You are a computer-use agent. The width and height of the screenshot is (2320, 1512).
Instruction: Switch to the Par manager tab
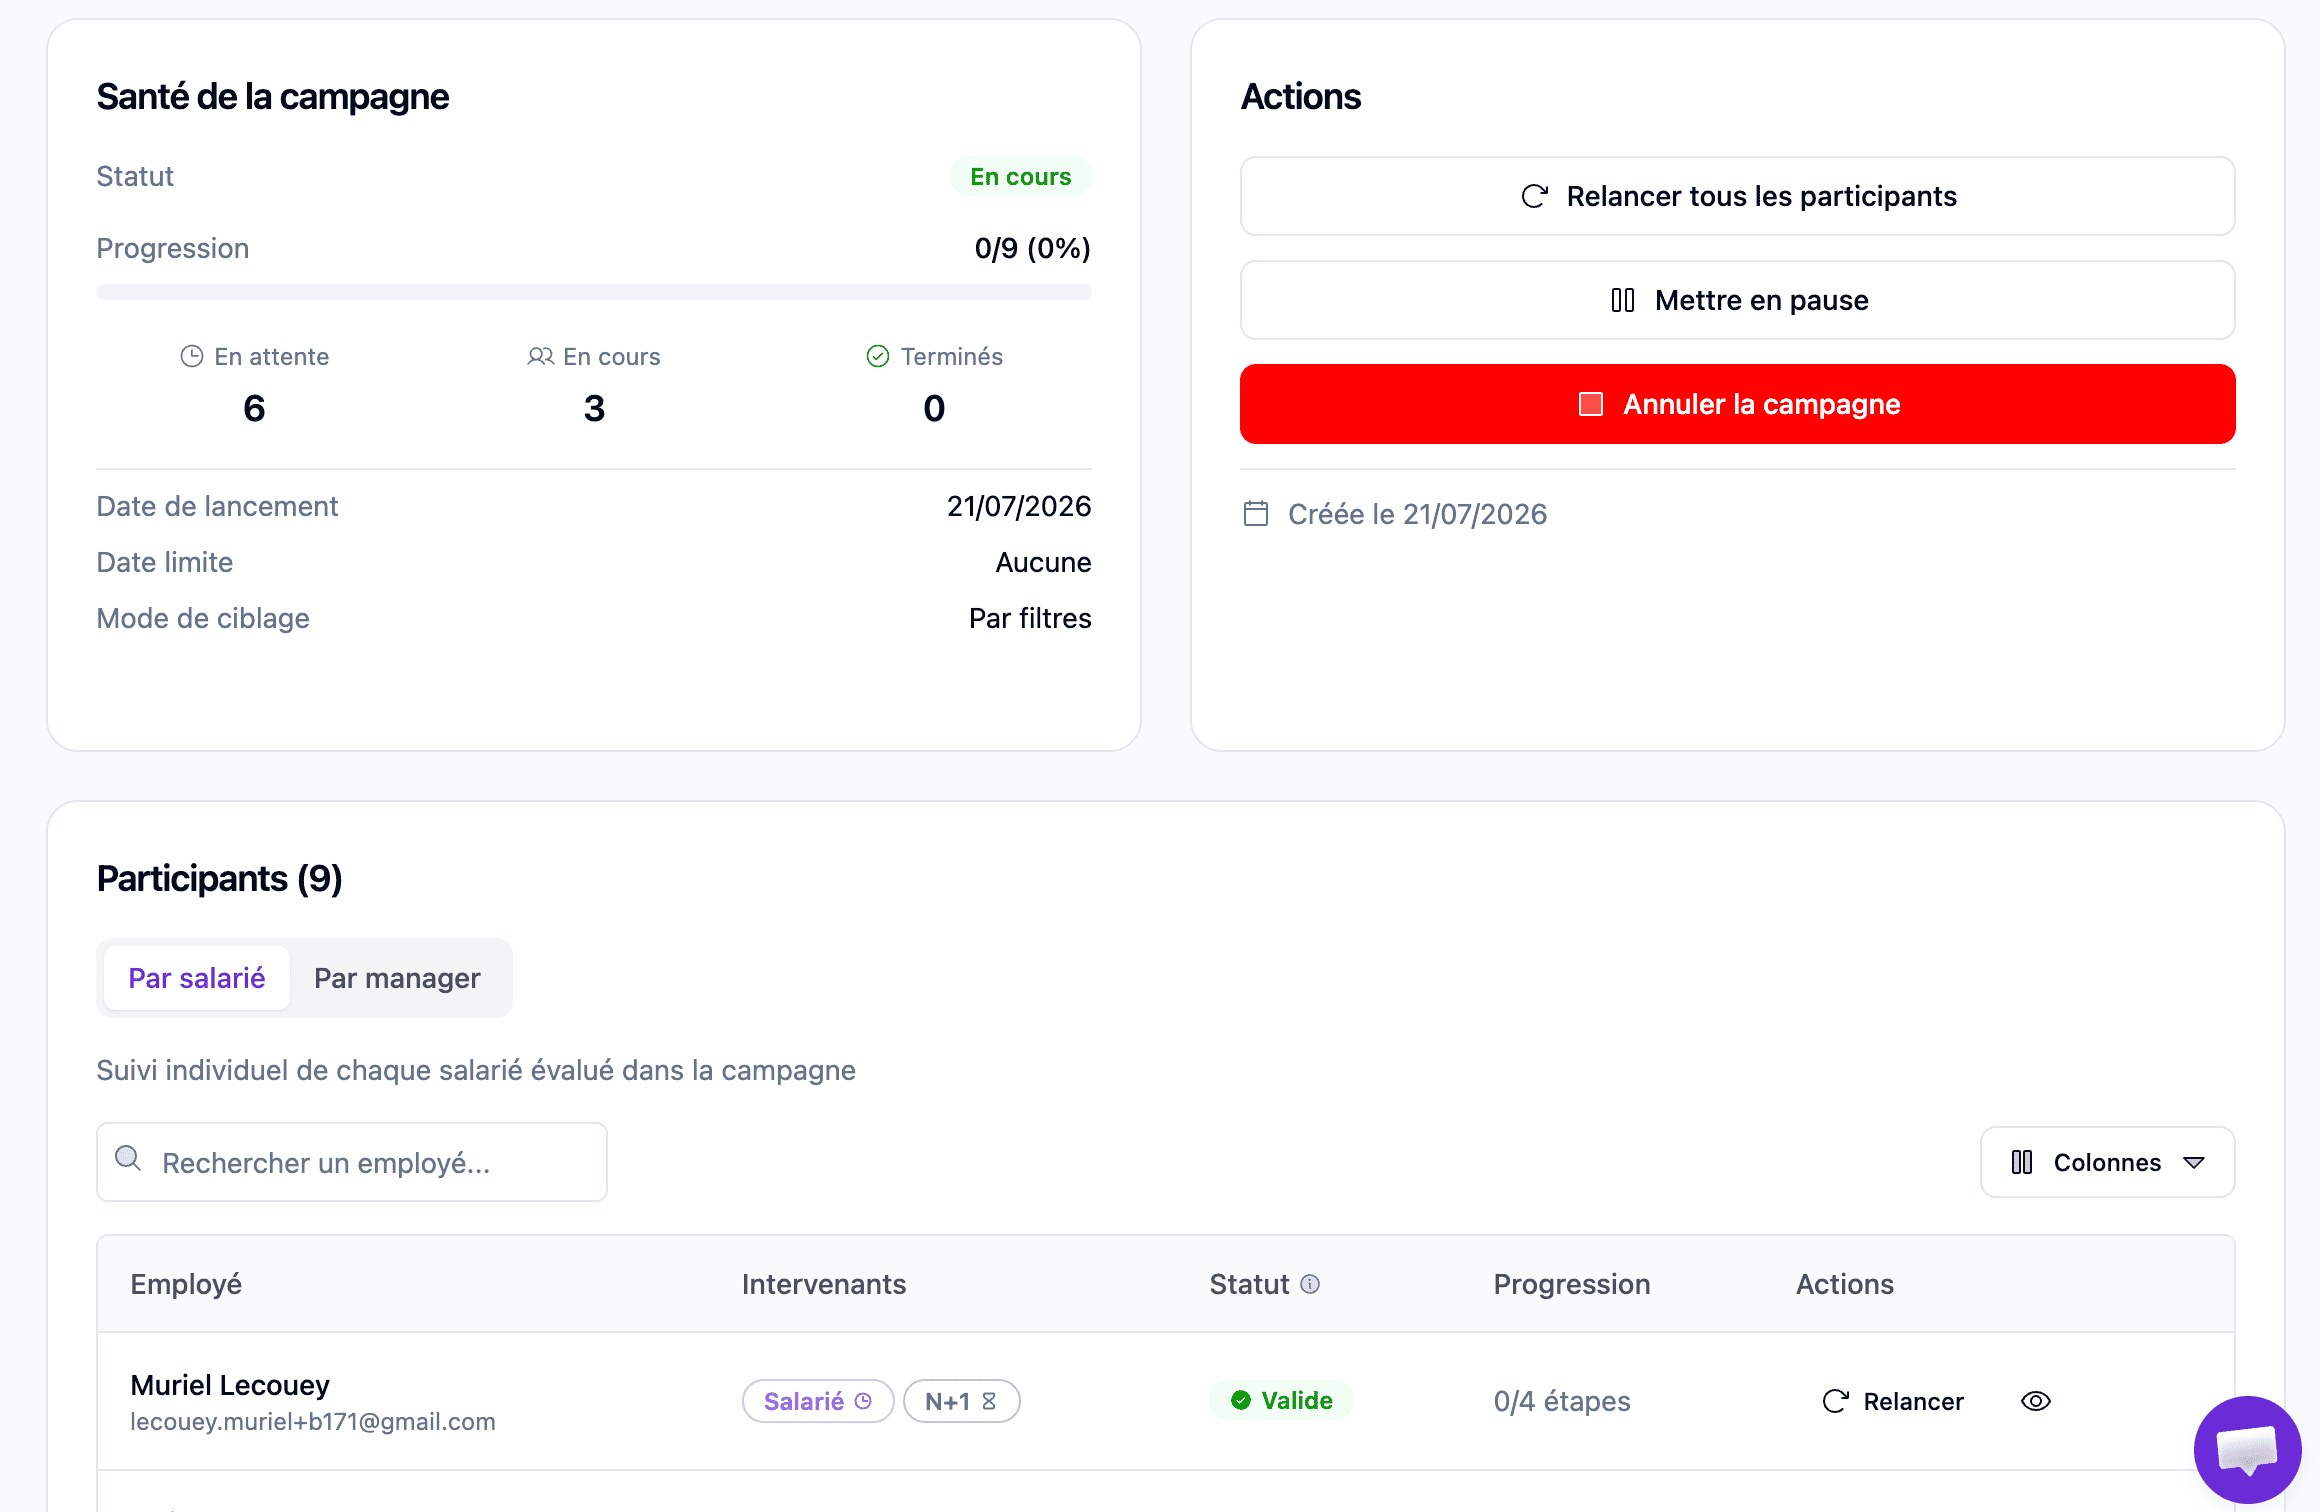[397, 978]
